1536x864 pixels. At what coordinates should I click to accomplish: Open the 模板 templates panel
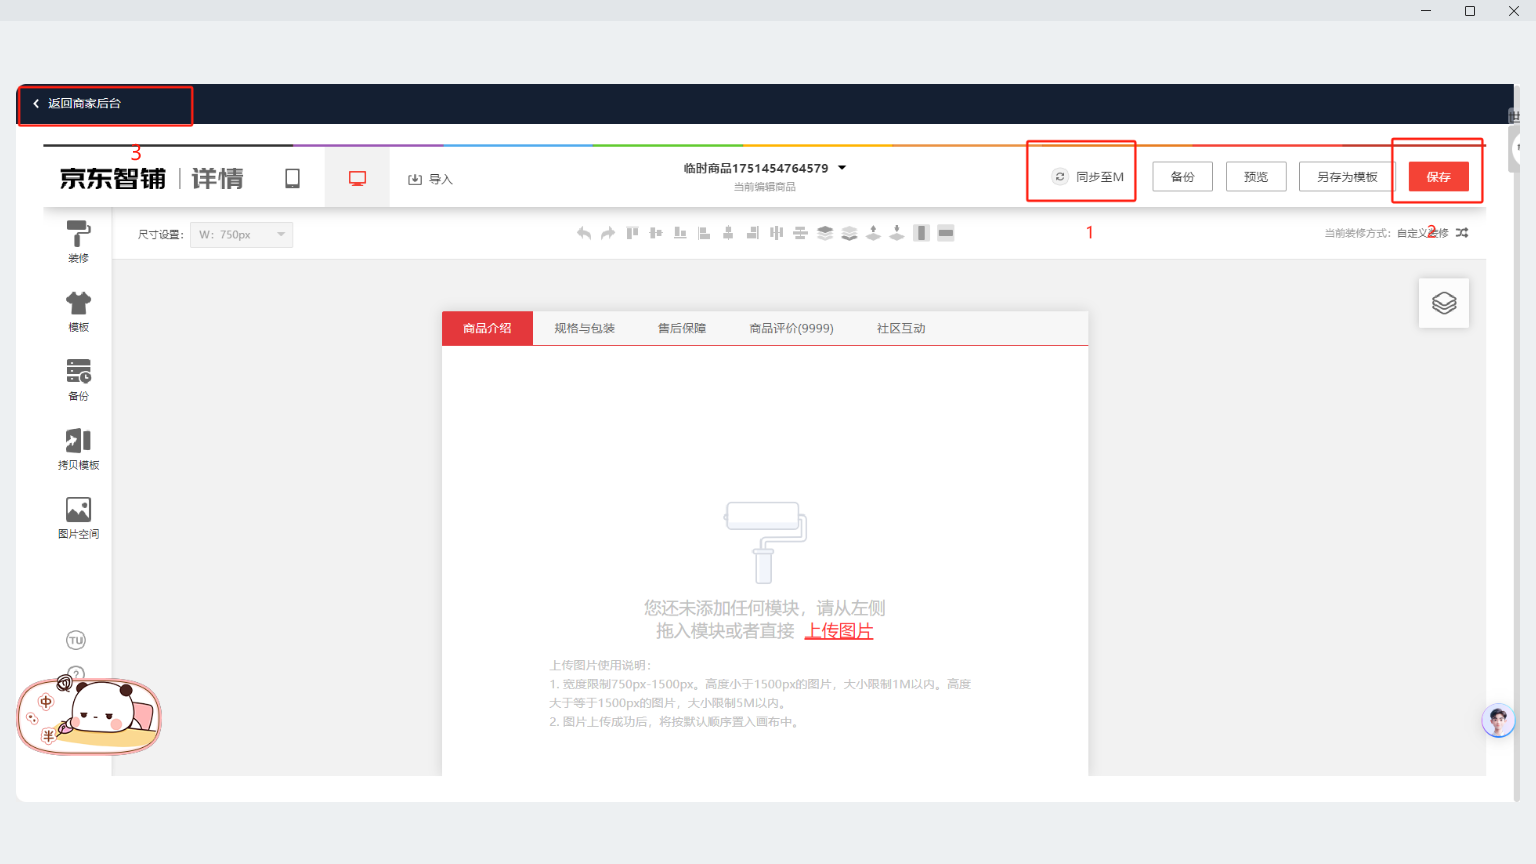click(x=78, y=310)
